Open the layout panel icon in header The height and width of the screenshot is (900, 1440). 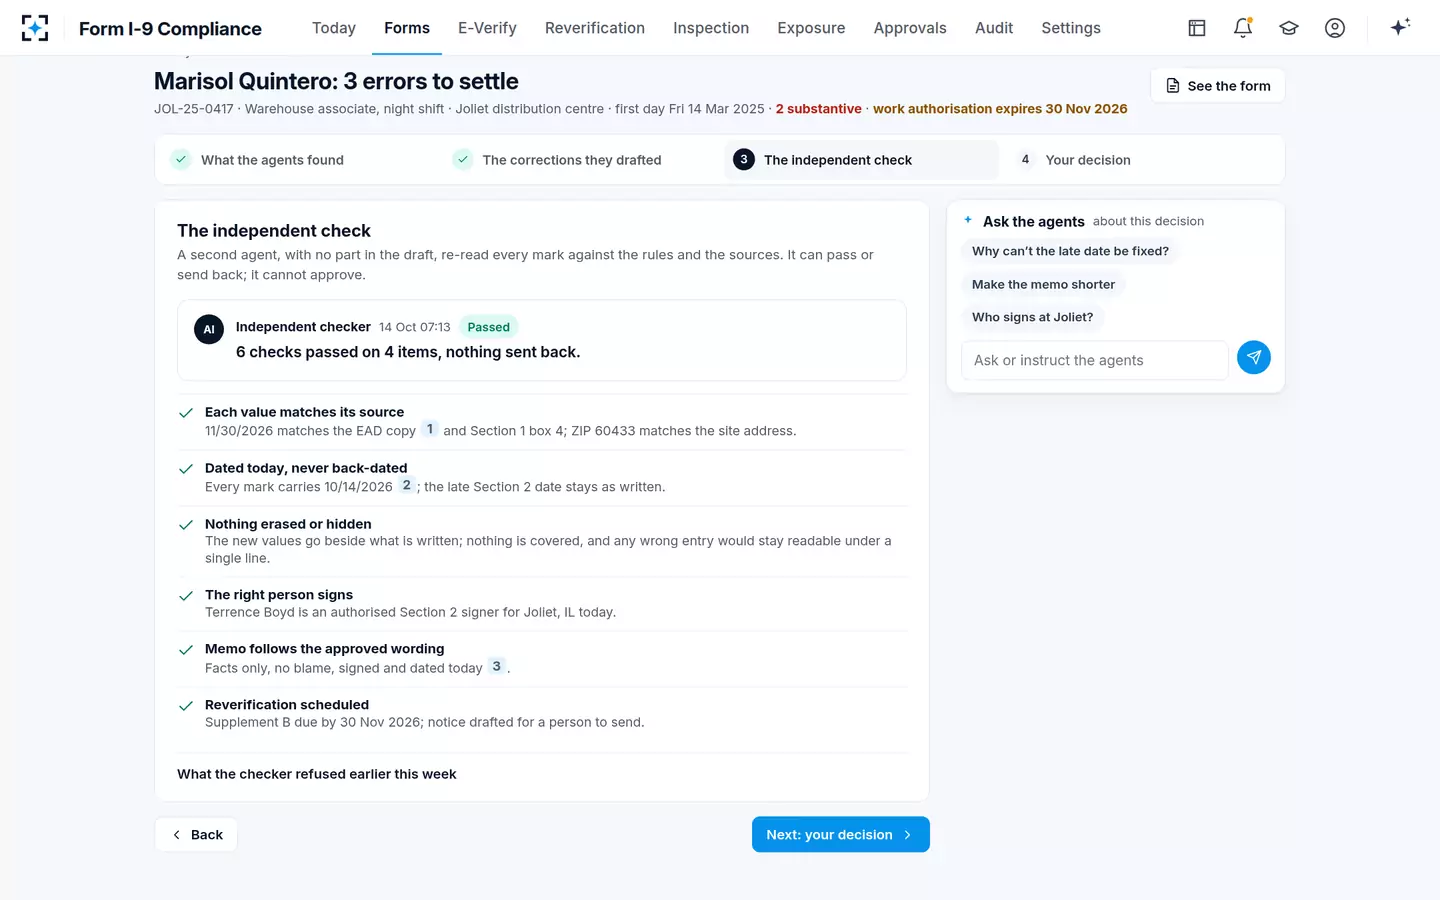(x=1197, y=28)
